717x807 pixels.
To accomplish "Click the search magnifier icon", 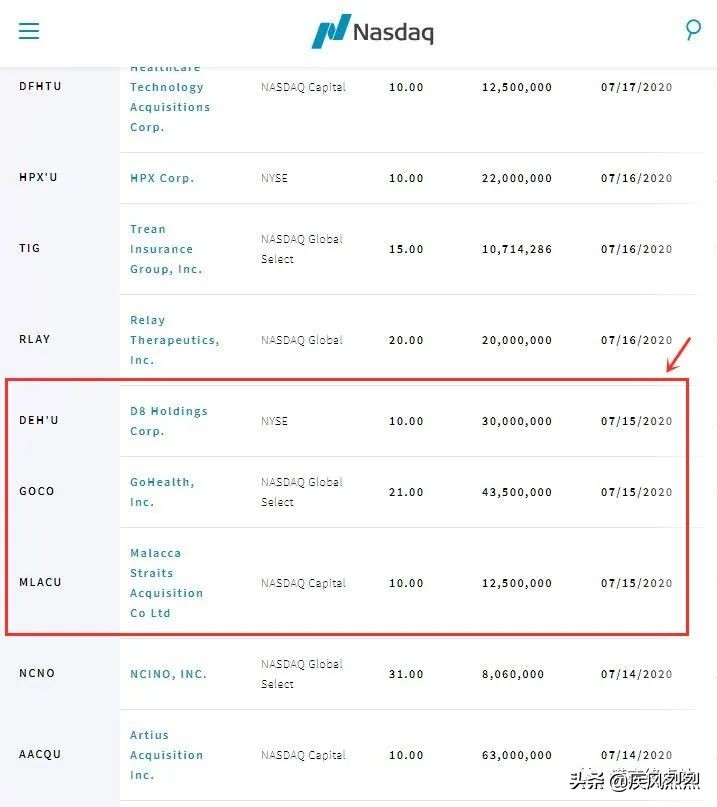I will click(x=693, y=30).
